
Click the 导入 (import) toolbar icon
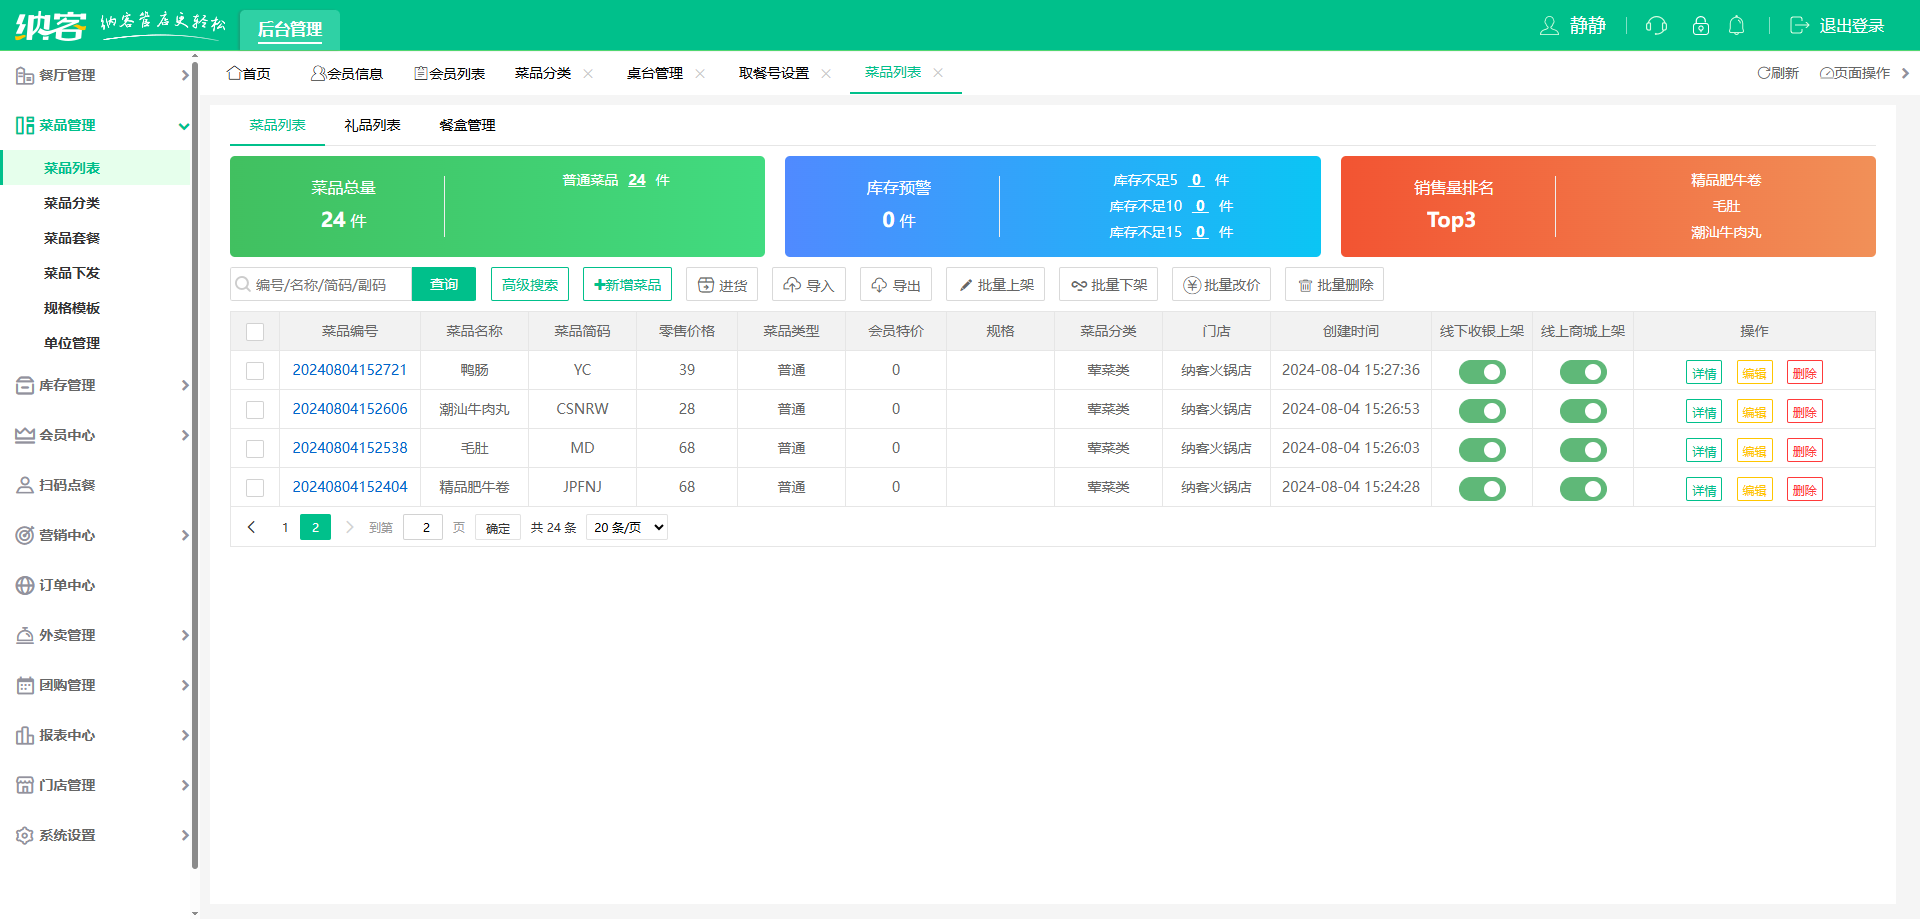coord(808,284)
